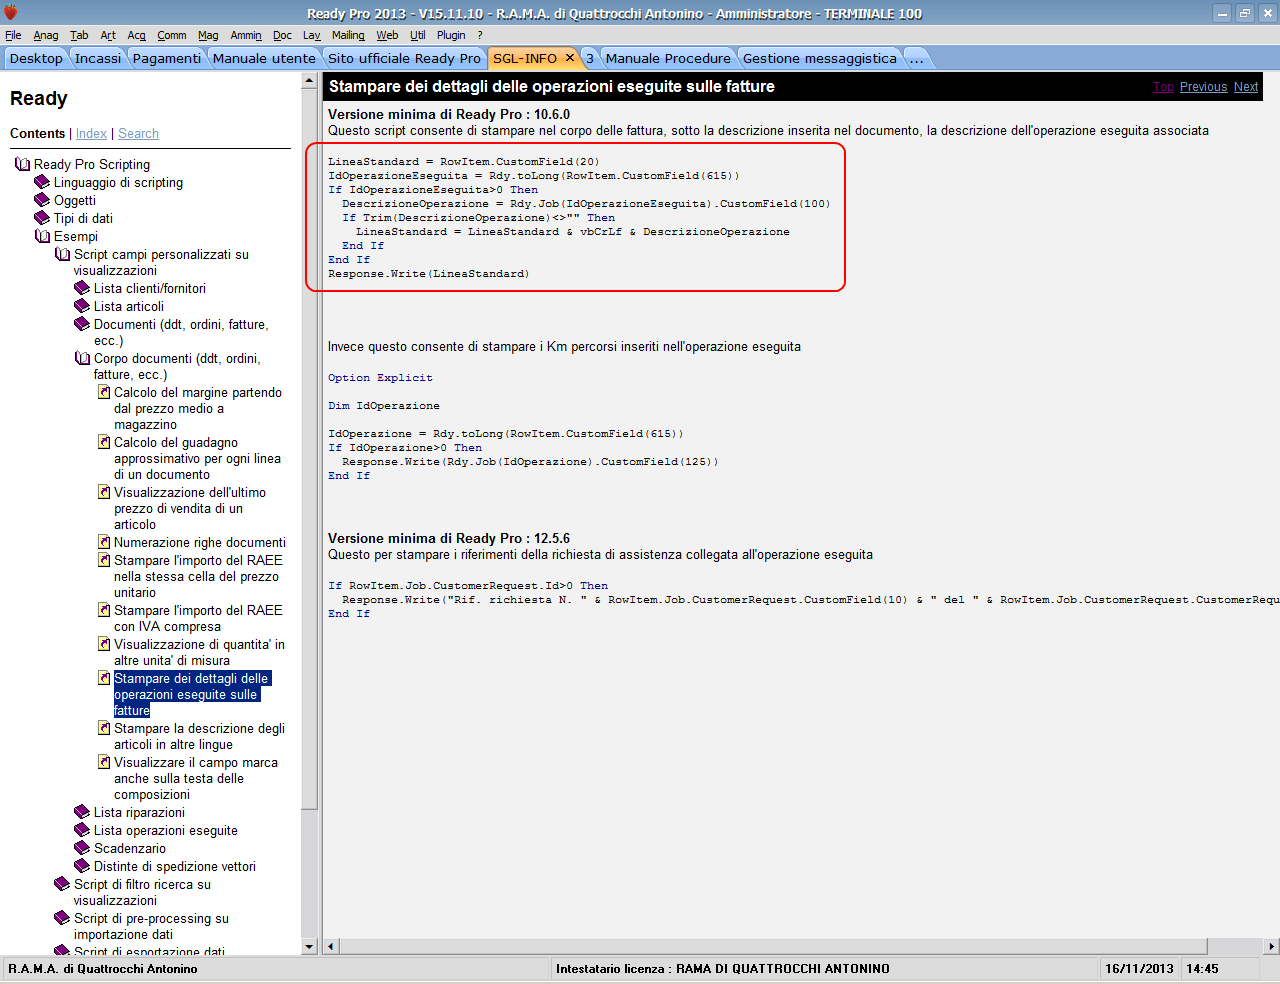Open the Plugin menu
Viewport: 1280px width, 984px height.
[x=451, y=35]
